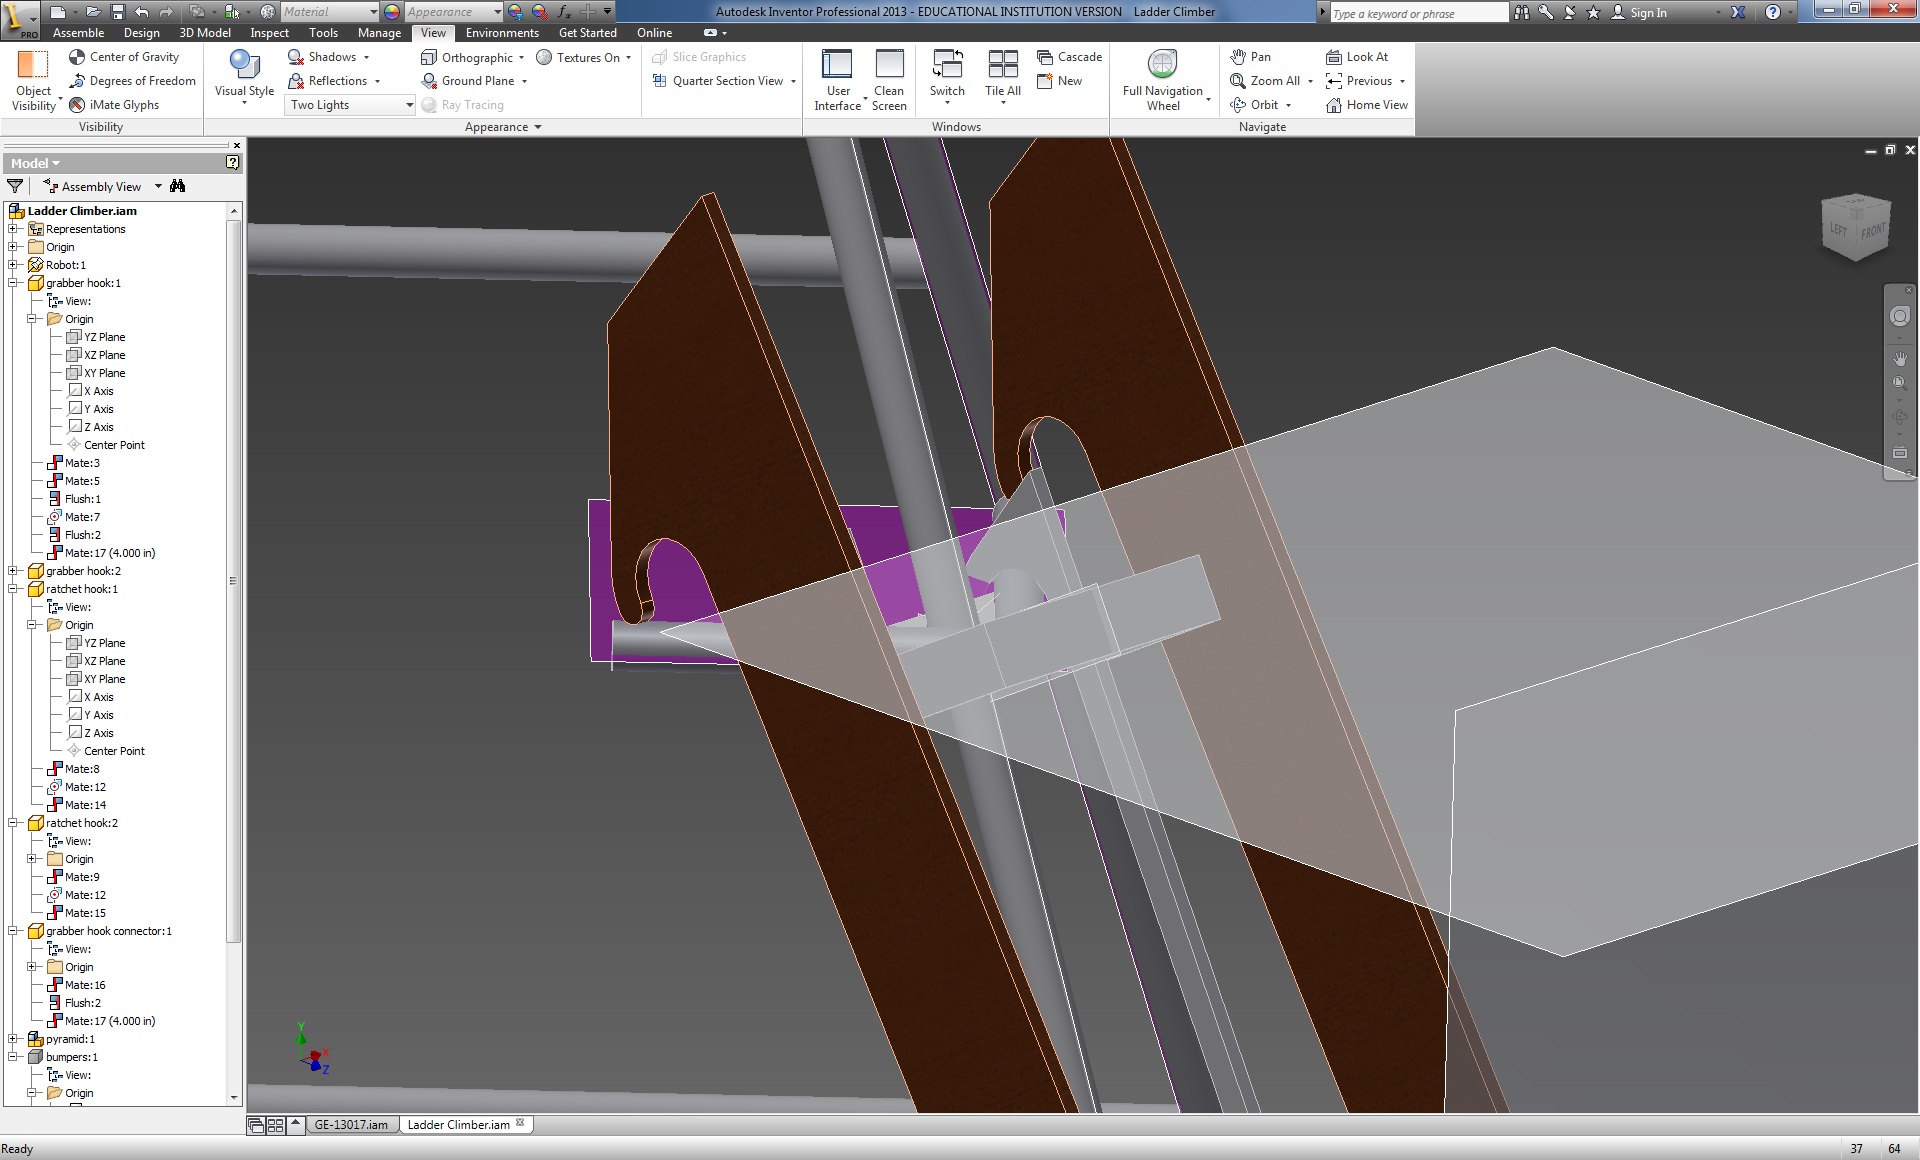This screenshot has height=1160, width=1920.
Task: Select the Mate:14 constraint
Action: tap(77, 805)
